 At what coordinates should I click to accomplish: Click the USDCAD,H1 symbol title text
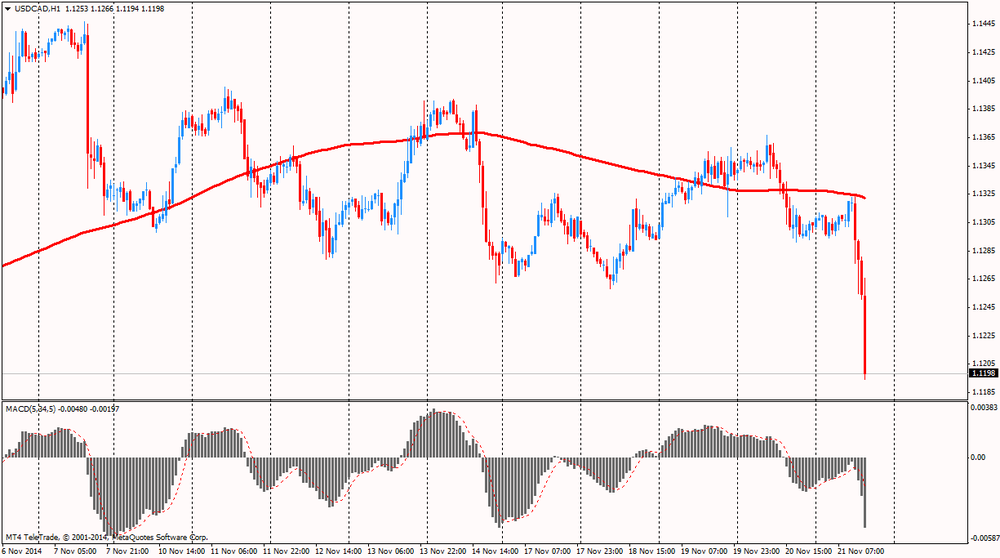(38, 9)
